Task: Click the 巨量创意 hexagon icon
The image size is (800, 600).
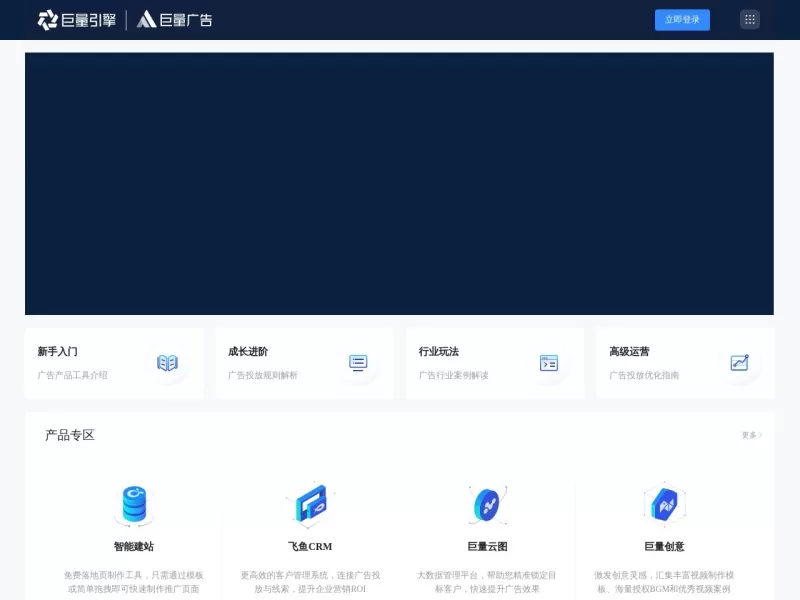Action: click(x=664, y=503)
